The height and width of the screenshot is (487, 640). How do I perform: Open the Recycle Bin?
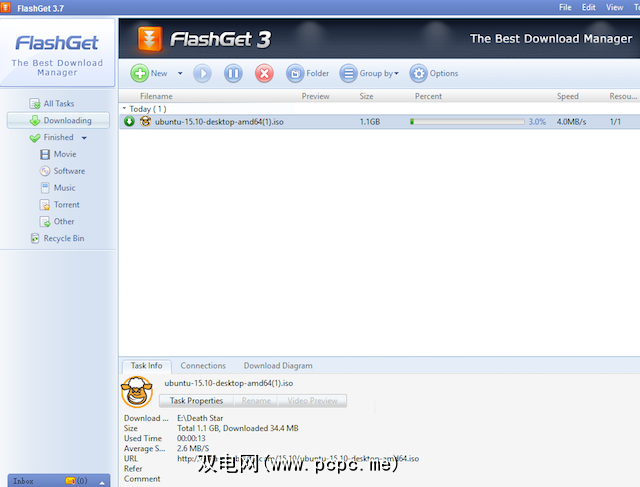[x=58, y=238]
